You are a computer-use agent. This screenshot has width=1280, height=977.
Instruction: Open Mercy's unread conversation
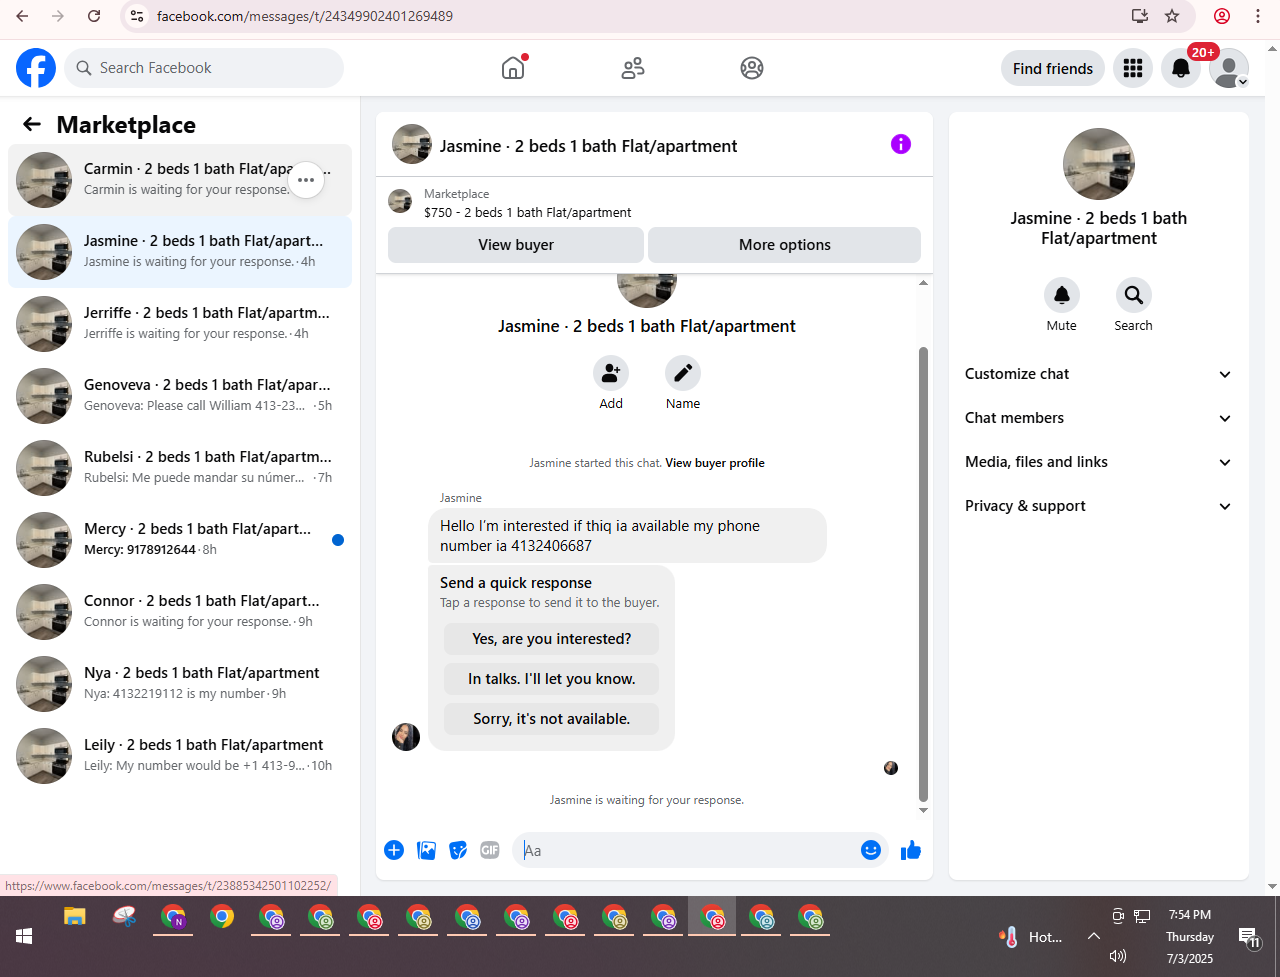pyautogui.click(x=180, y=540)
